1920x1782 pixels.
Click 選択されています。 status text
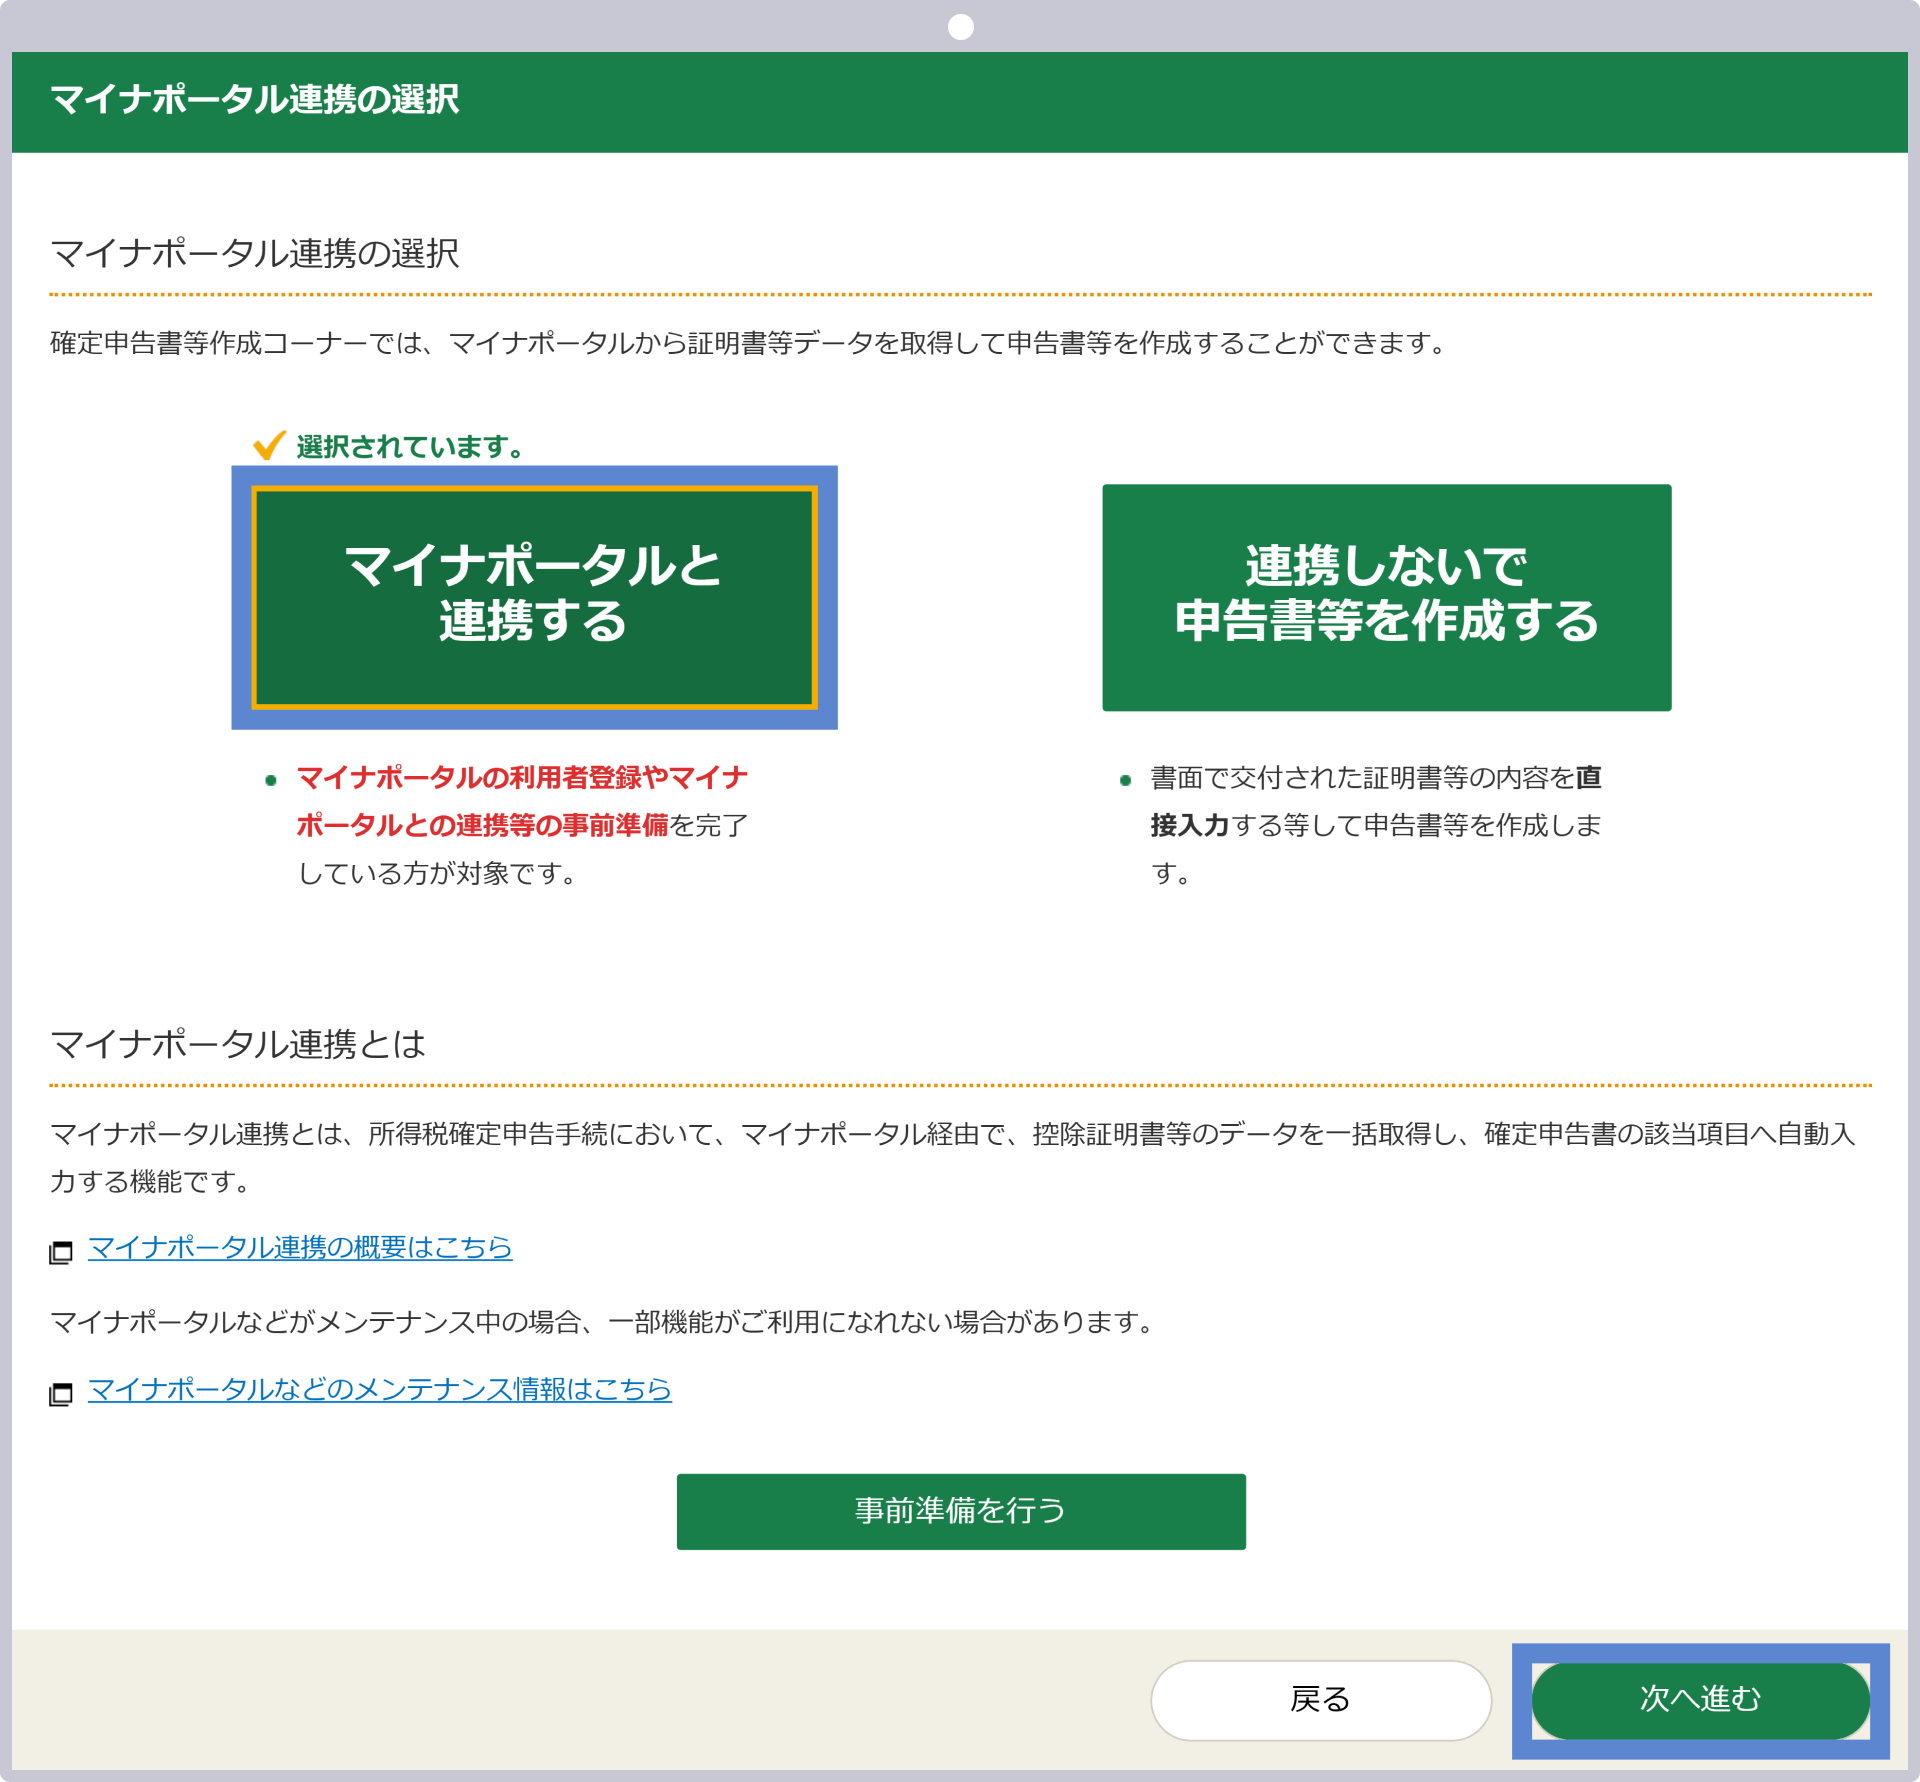[411, 447]
